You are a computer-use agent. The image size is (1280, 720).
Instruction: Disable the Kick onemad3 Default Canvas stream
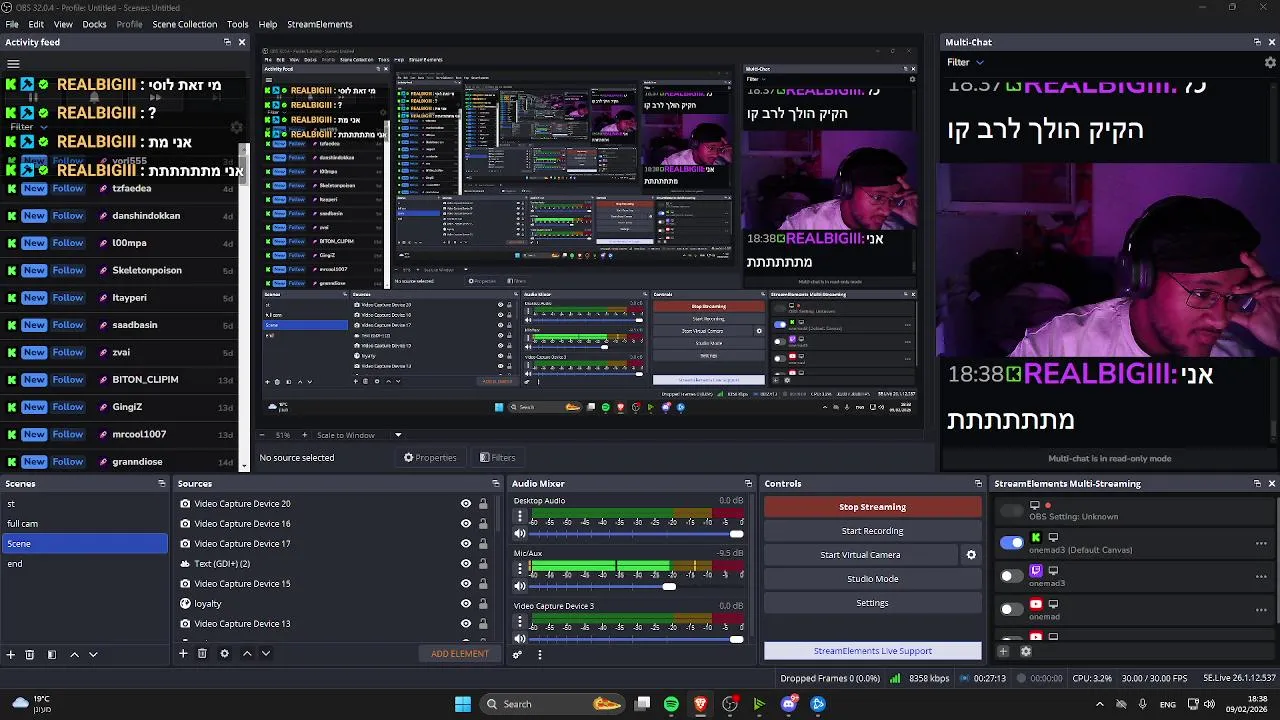(1012, 543)
